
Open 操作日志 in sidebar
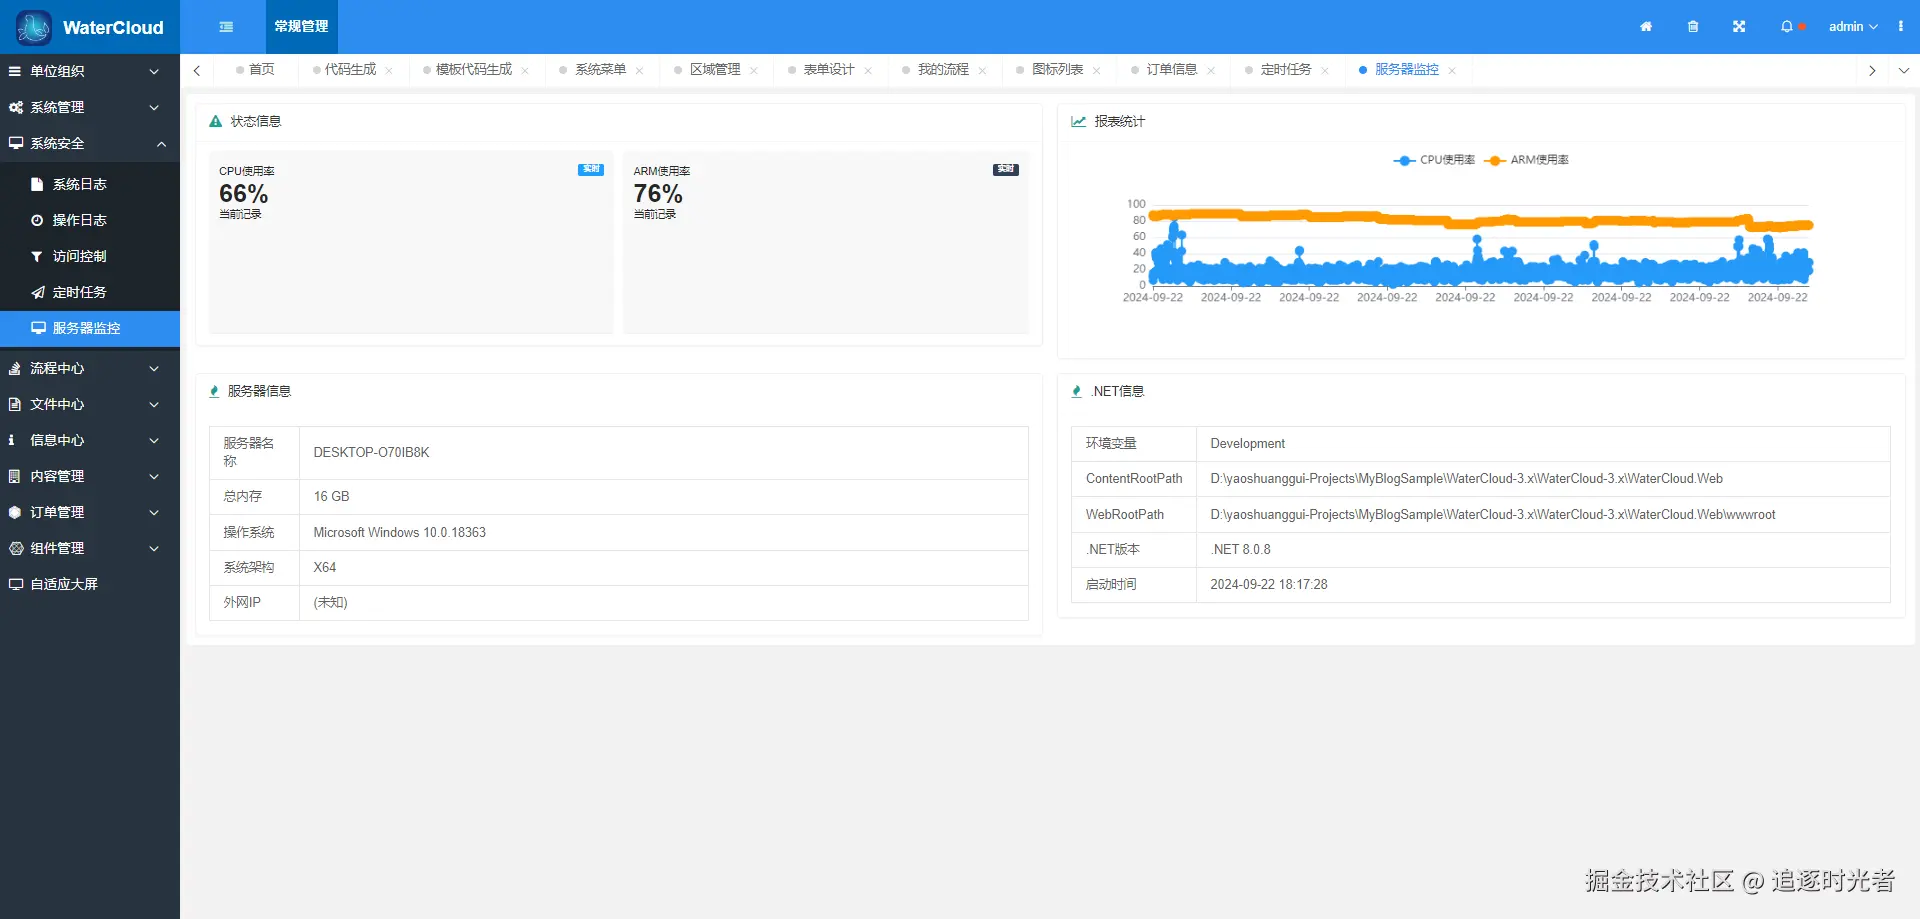coord(90,220)
